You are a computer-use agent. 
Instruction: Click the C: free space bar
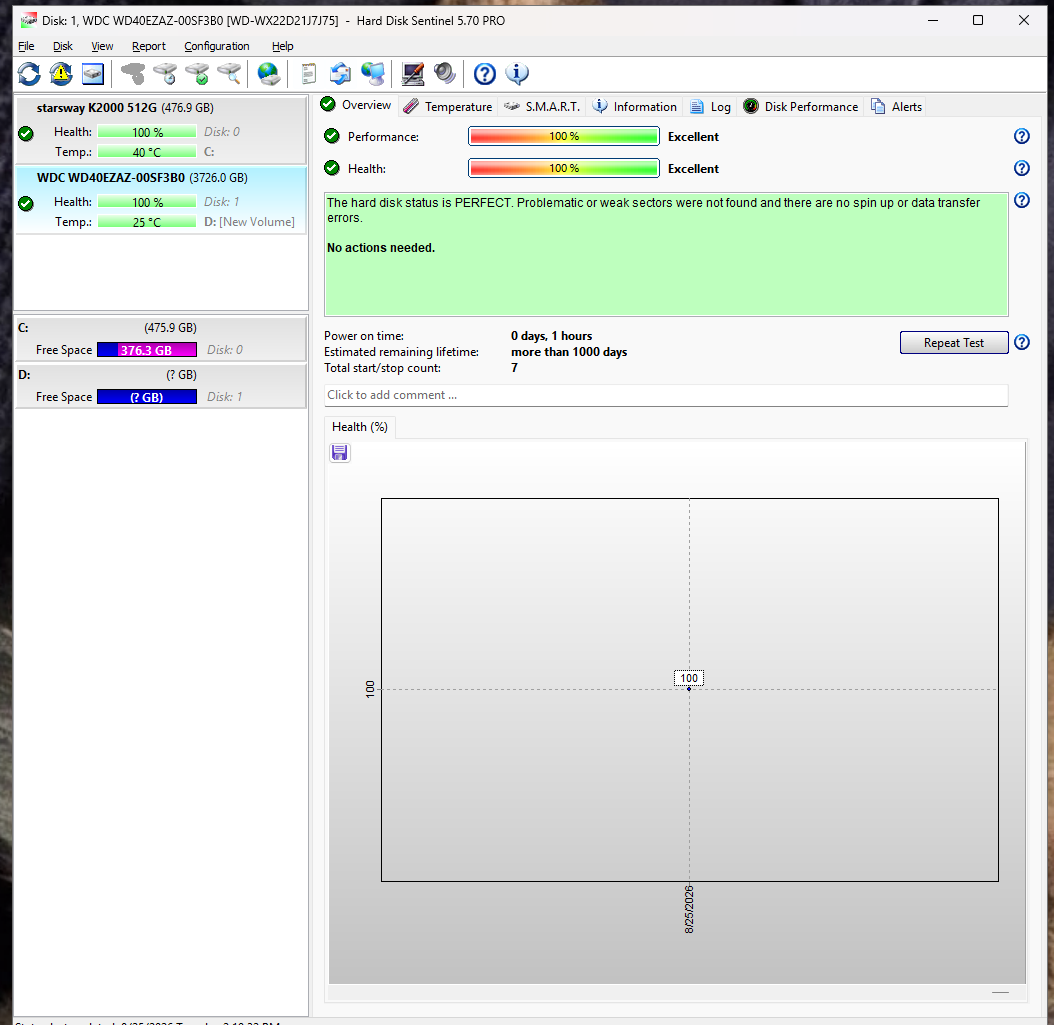[x=147, y=350]
